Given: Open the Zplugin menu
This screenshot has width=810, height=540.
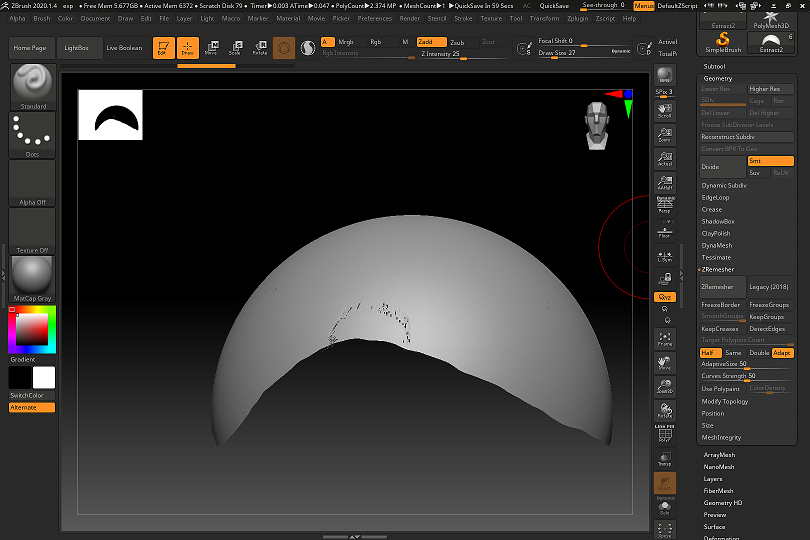Looking at the screenshot, I should tap(577, 18).
